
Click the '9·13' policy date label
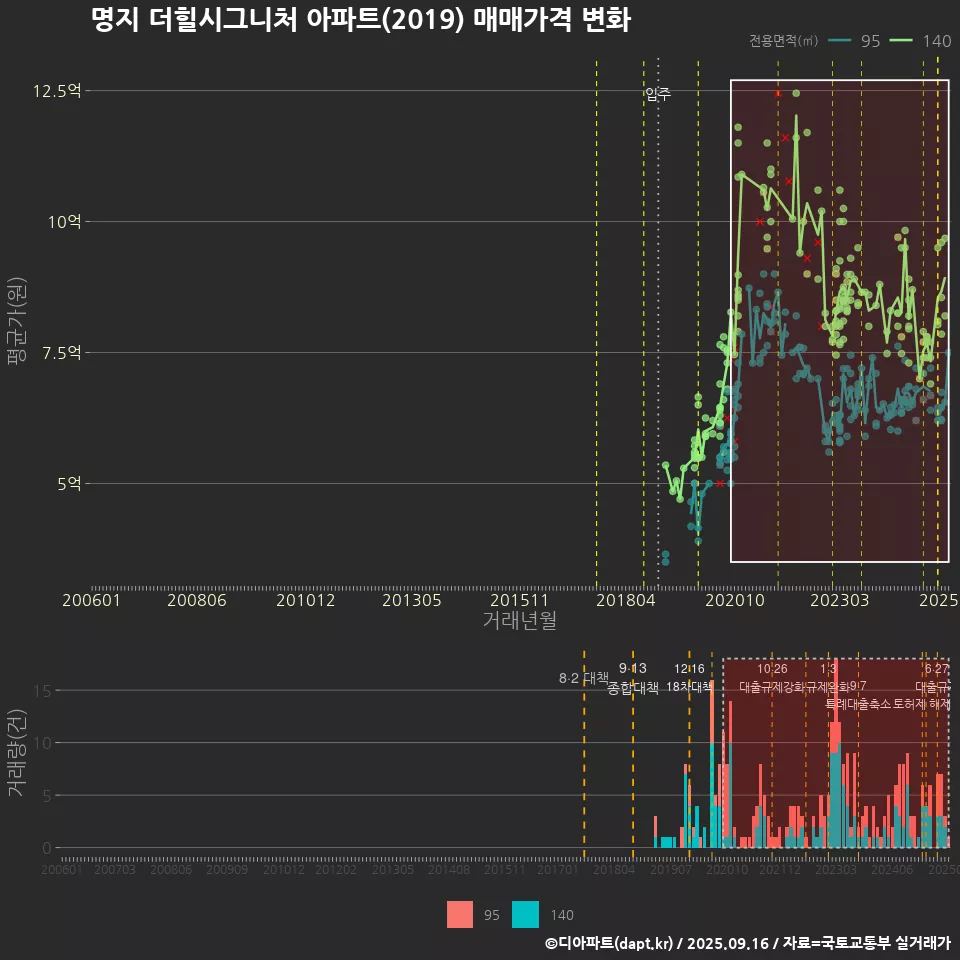pyautogui.click(x=632, y=669)
